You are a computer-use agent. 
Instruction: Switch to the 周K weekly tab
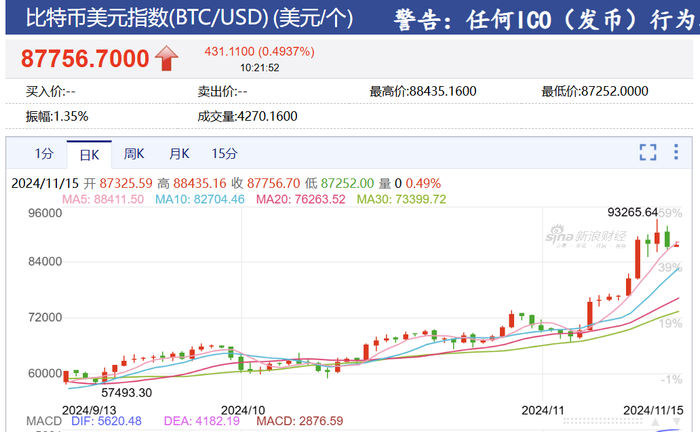134,154
